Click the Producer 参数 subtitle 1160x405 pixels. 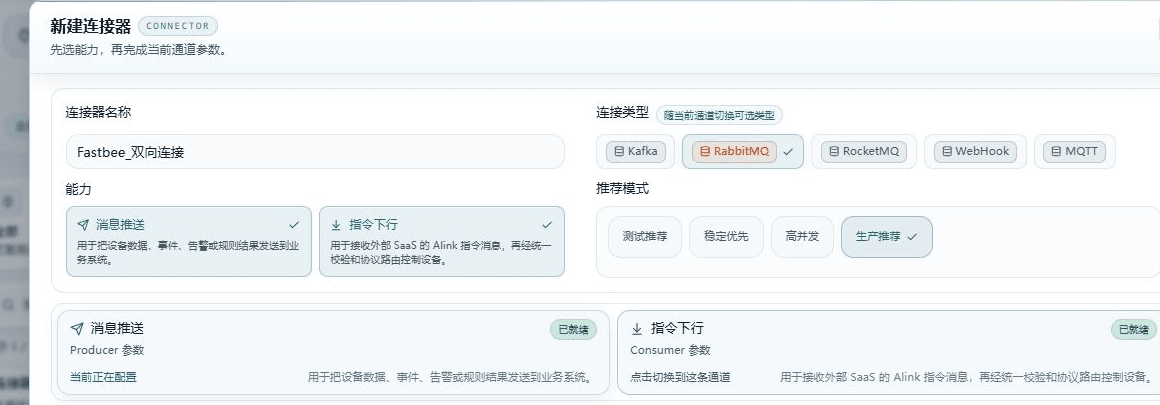pos(107,350)
